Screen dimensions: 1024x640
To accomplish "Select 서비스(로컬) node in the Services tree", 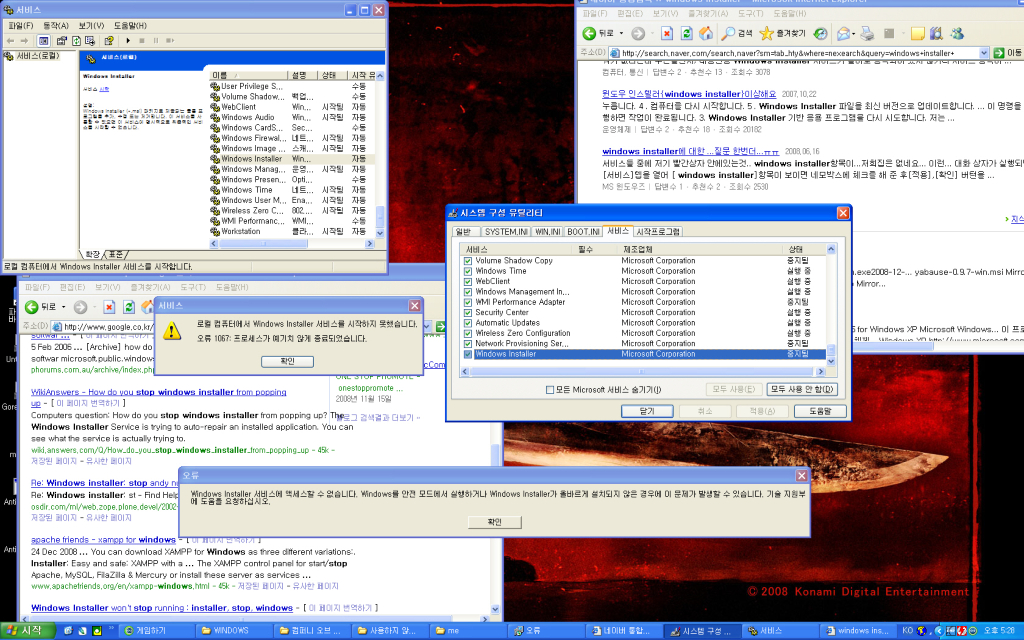I will click(x=37, y=56).
